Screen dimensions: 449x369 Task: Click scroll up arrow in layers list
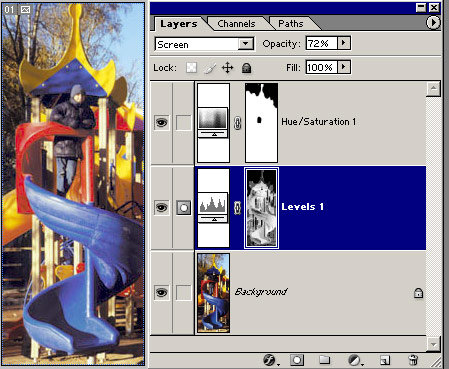[433, 88]
